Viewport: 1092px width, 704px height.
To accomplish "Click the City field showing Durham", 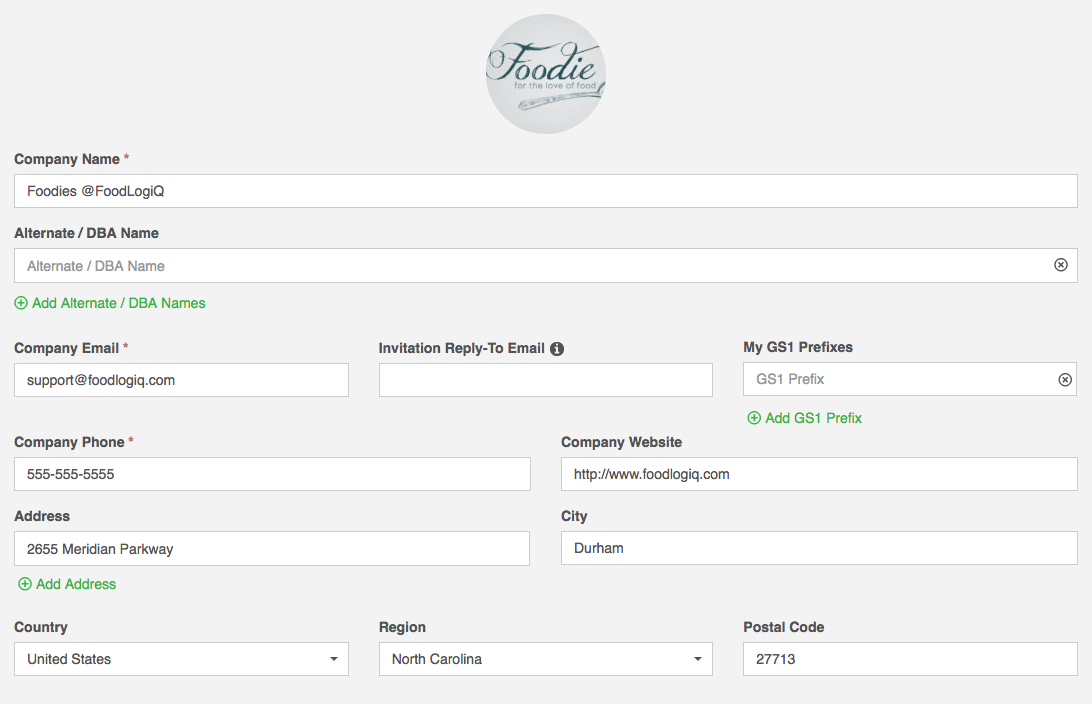I will pyautogui.click(x=819, y=548).
